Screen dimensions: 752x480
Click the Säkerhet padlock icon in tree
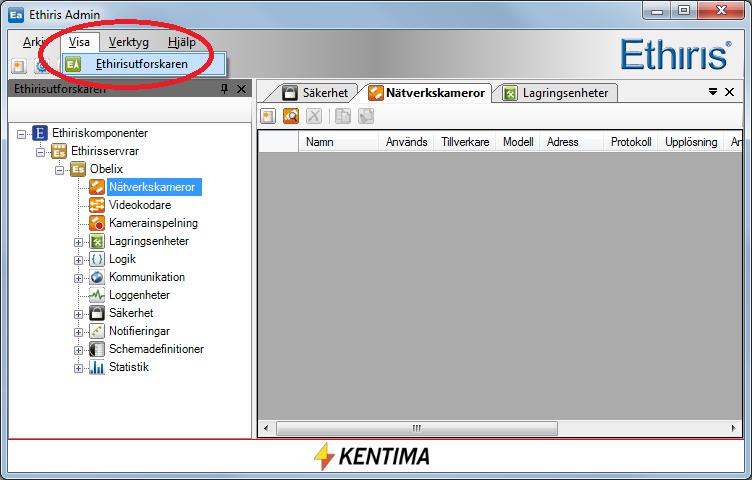(x=97, y=313)
